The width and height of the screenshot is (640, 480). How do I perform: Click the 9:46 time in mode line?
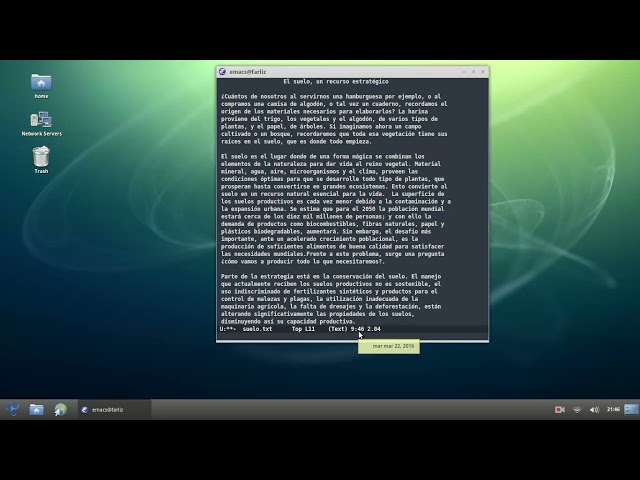pyautogui.click(x=357, y=329)
